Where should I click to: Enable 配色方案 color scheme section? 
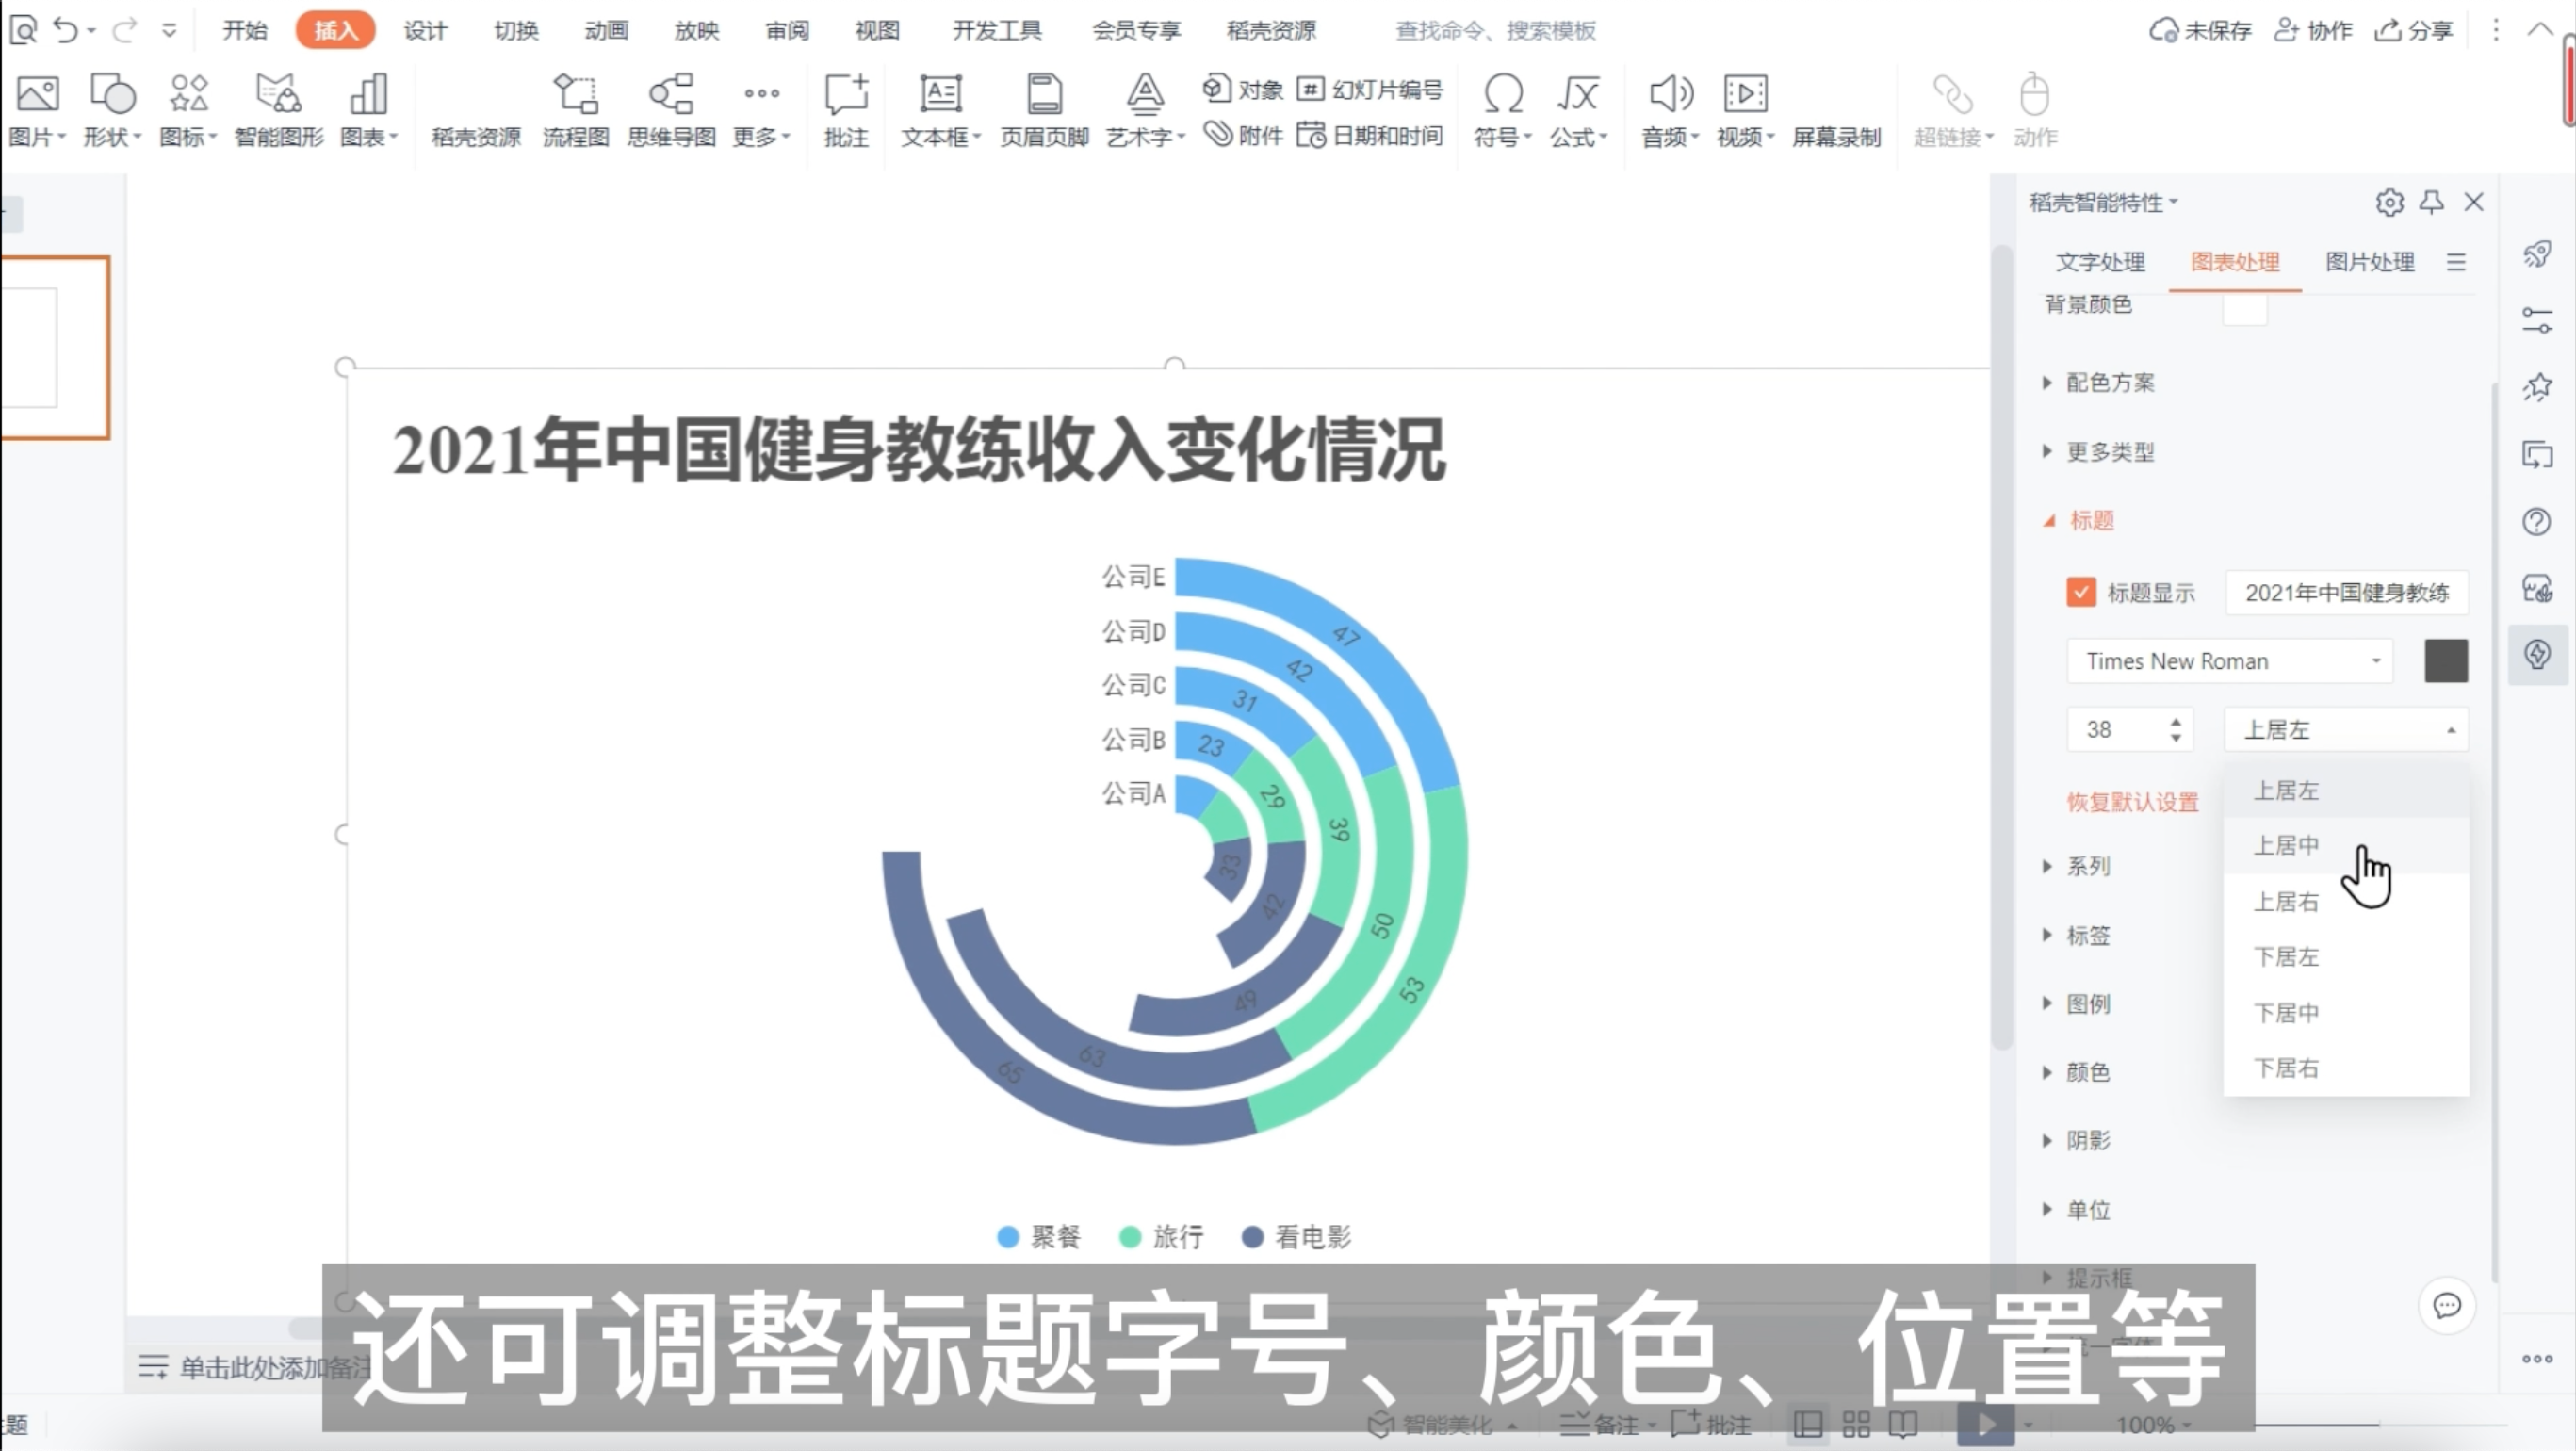[x=2109, y=381]
